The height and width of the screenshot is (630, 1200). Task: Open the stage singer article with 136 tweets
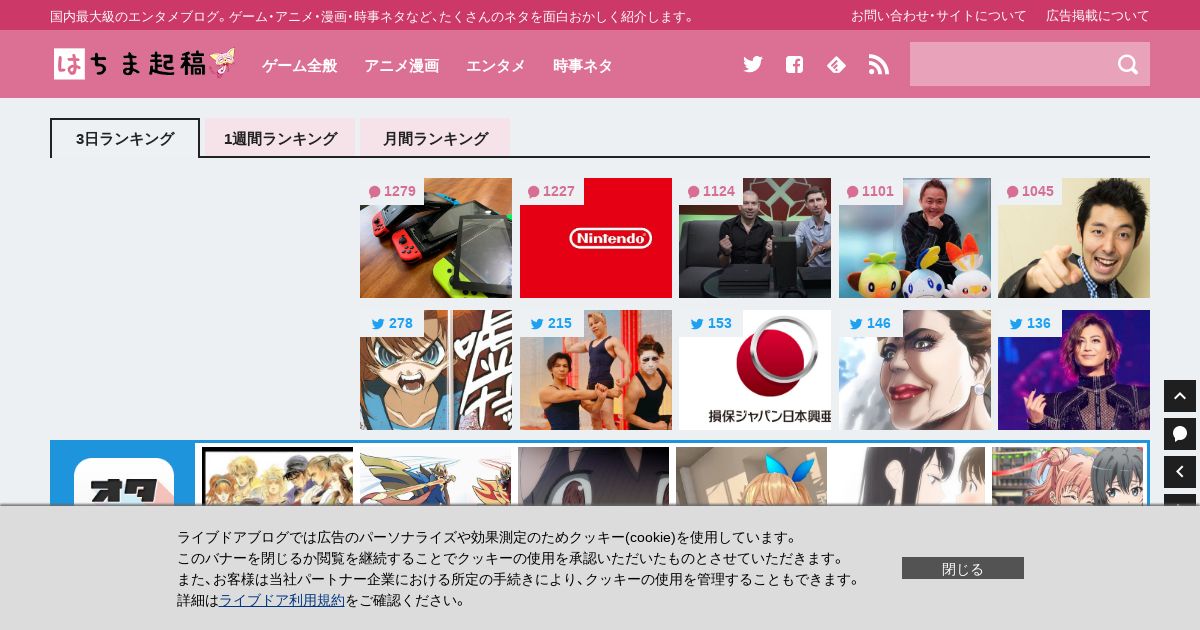point(1074,370)
